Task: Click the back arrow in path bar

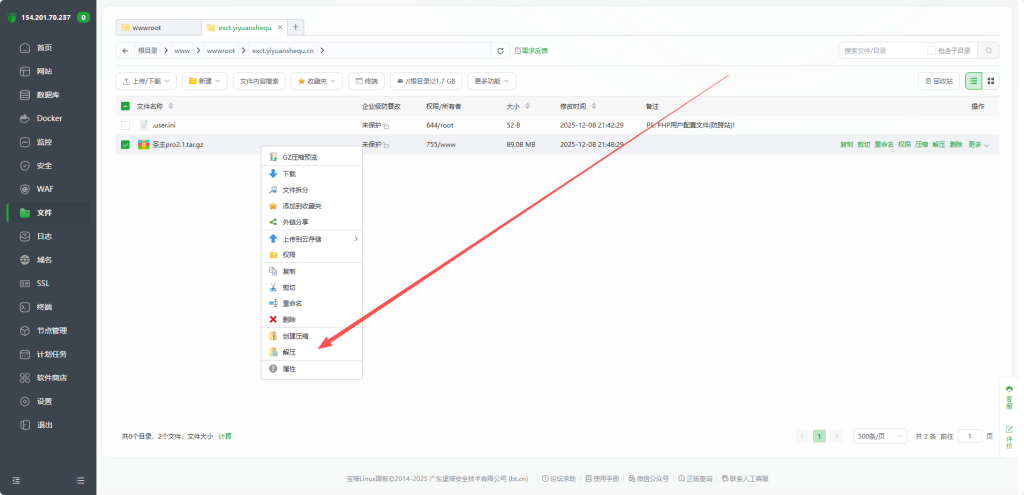Action: click(x=125, y=50)
